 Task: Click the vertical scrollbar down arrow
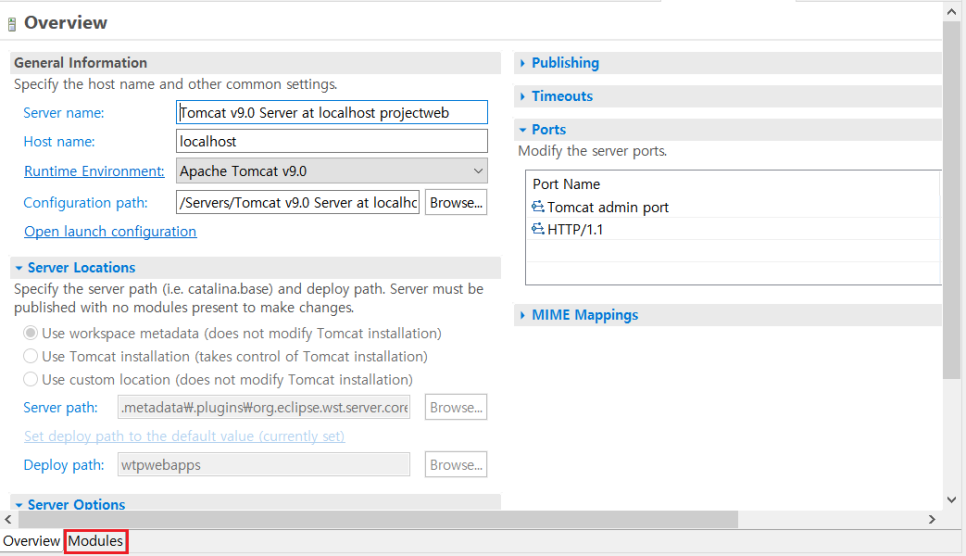pos(951,499)
